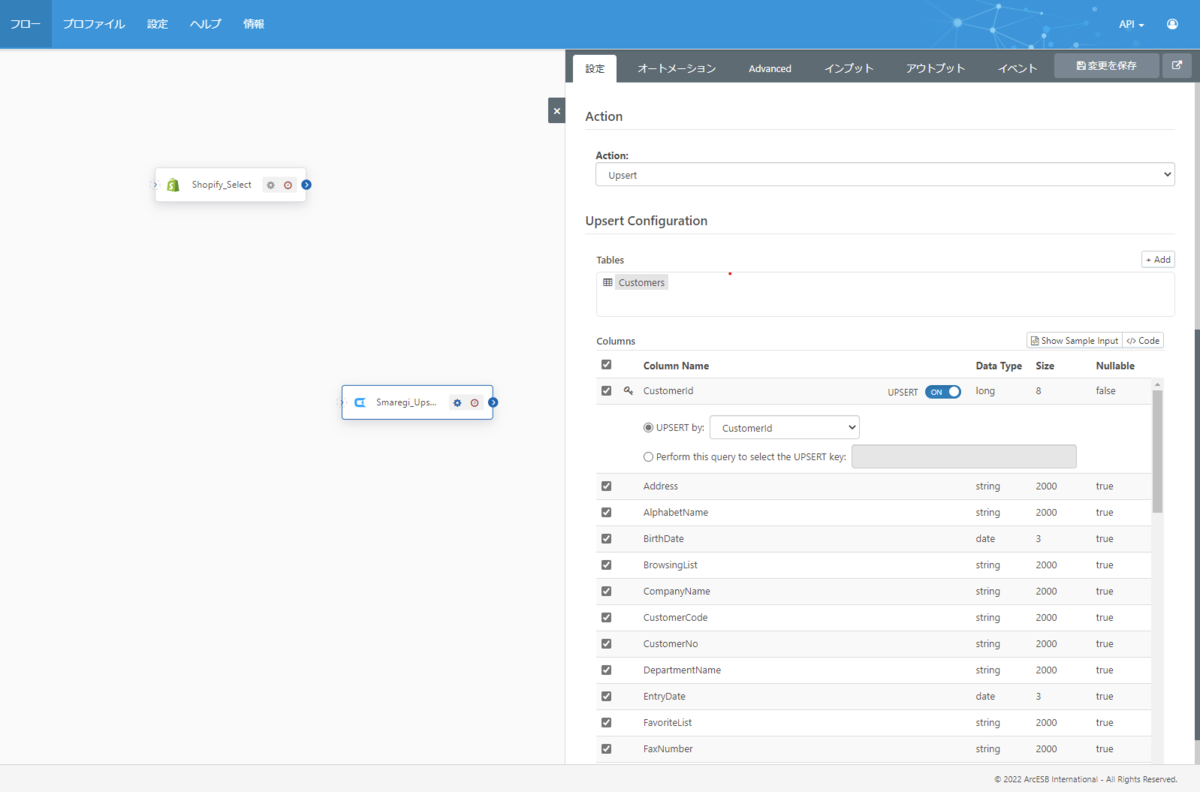Open gear settings on Smaregi_Upsert connector
The height and width of the screenshot is (792, 1200).
[x=457, y=403]
